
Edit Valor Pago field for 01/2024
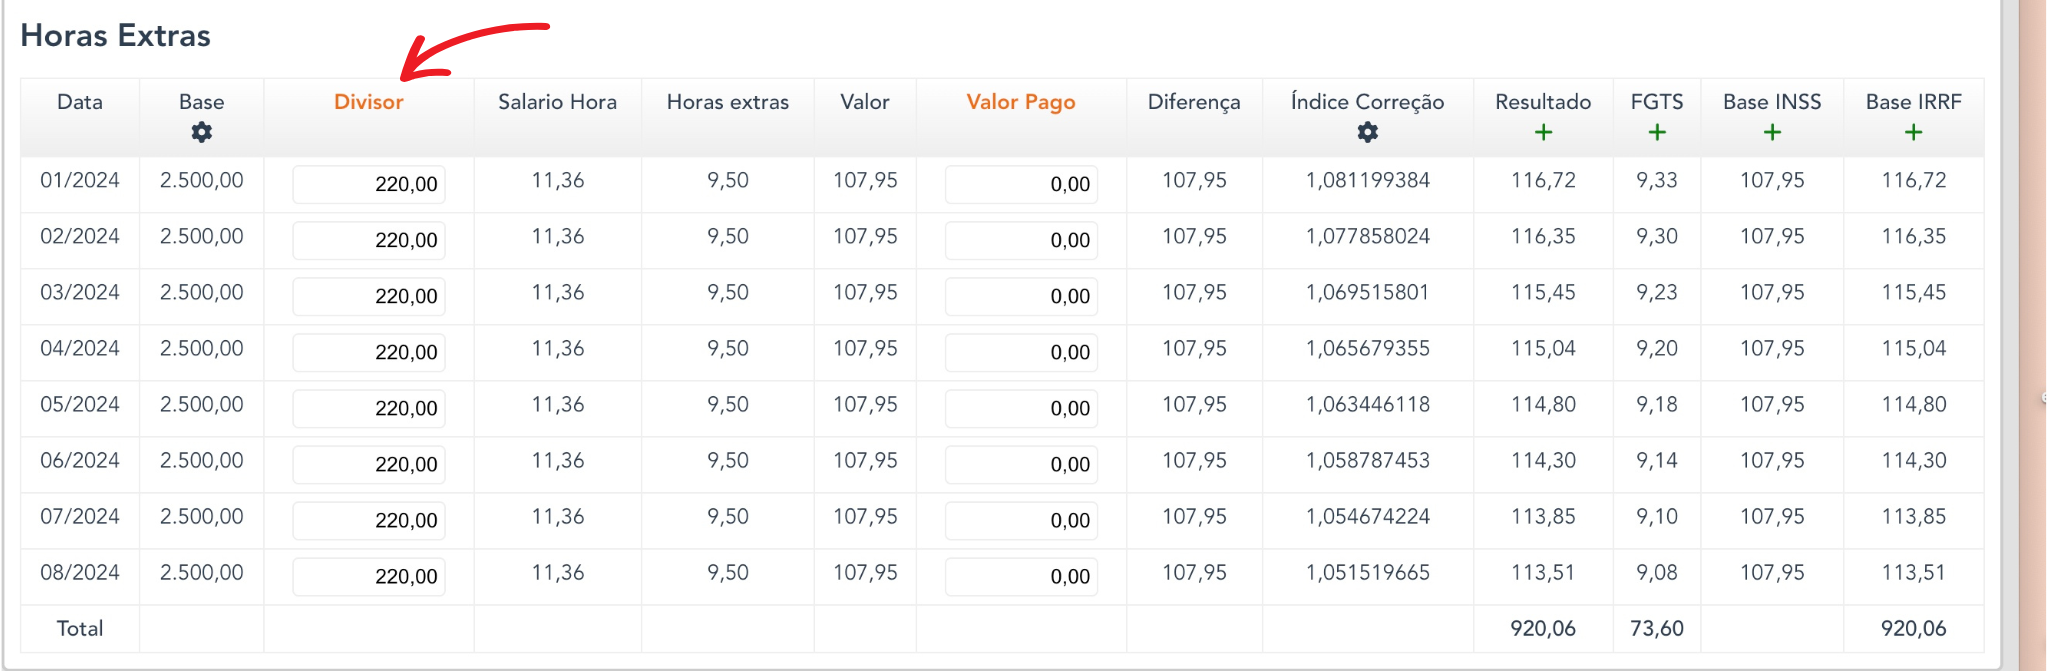1021,184
